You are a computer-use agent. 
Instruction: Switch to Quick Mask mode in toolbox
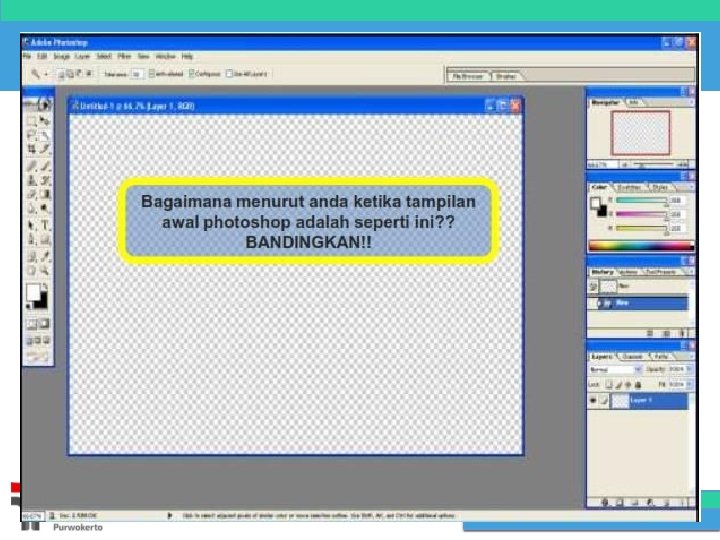[x=45, y=324]
